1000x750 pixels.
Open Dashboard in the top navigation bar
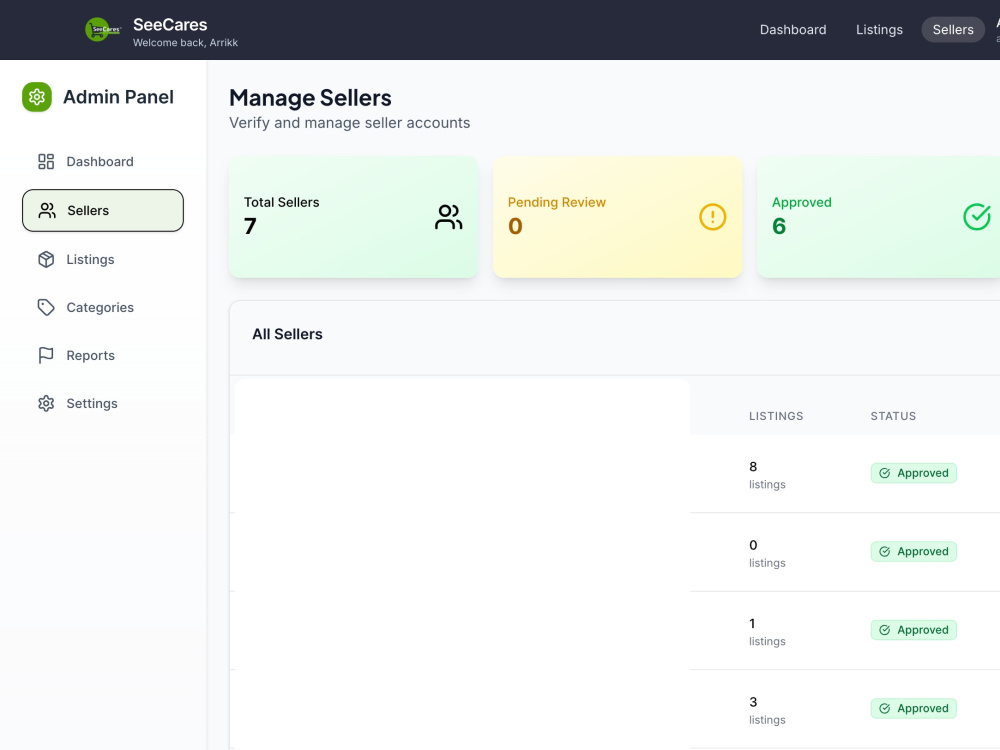pos(793,30)
